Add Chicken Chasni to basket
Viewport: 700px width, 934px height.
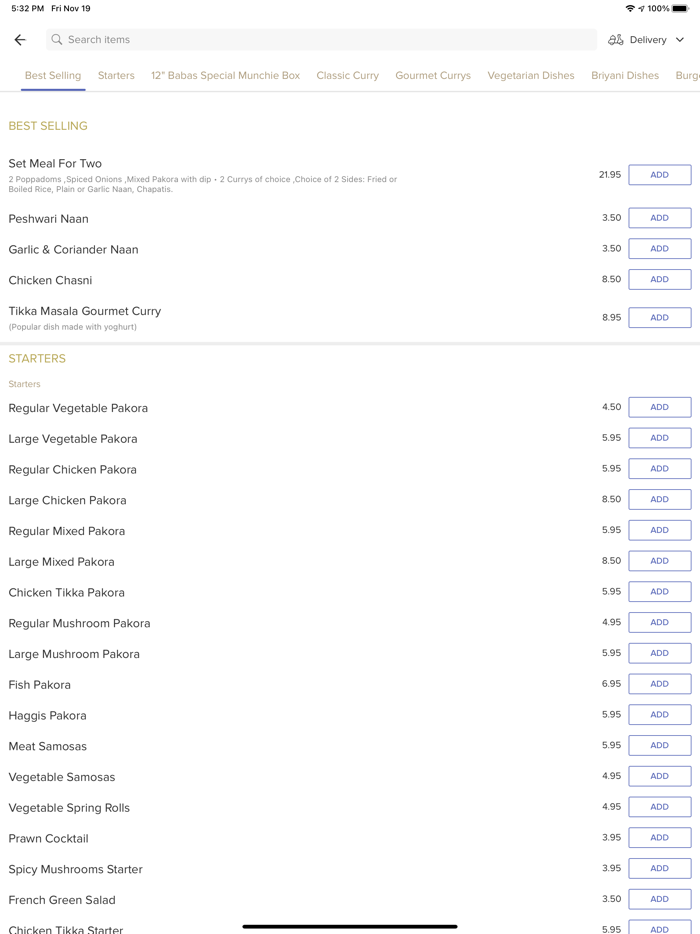tap(659, 280)
